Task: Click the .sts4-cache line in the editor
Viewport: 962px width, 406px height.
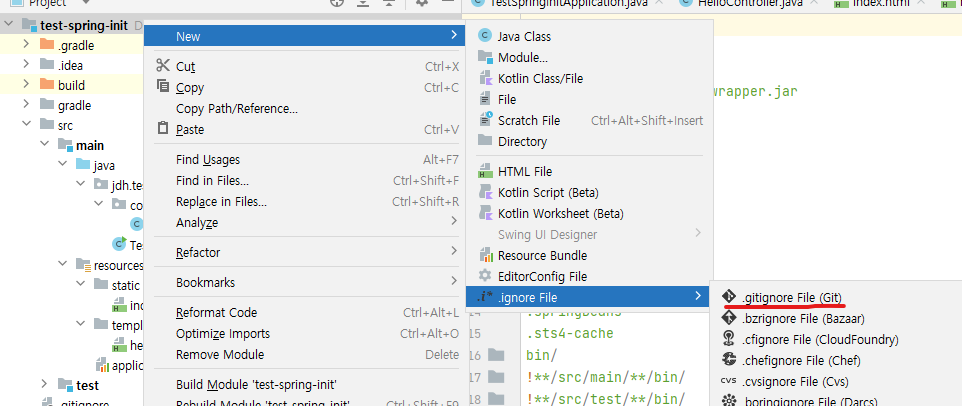Action: [569, 334]
